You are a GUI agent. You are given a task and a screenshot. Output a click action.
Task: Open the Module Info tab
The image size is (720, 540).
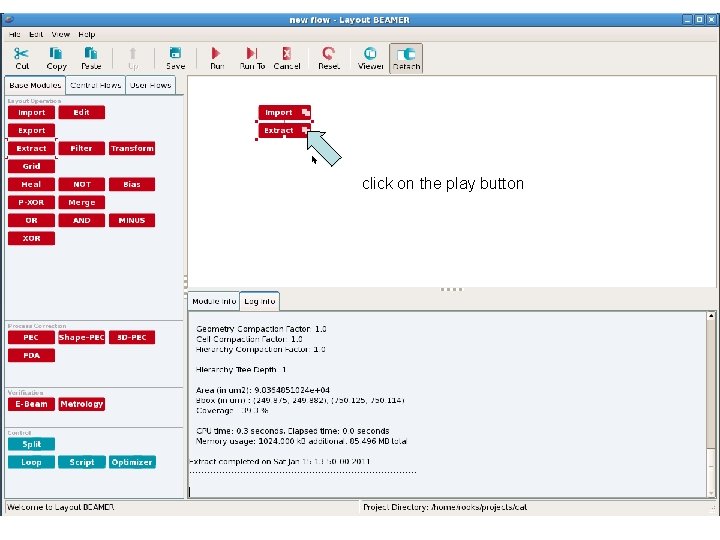coord(214,301)
